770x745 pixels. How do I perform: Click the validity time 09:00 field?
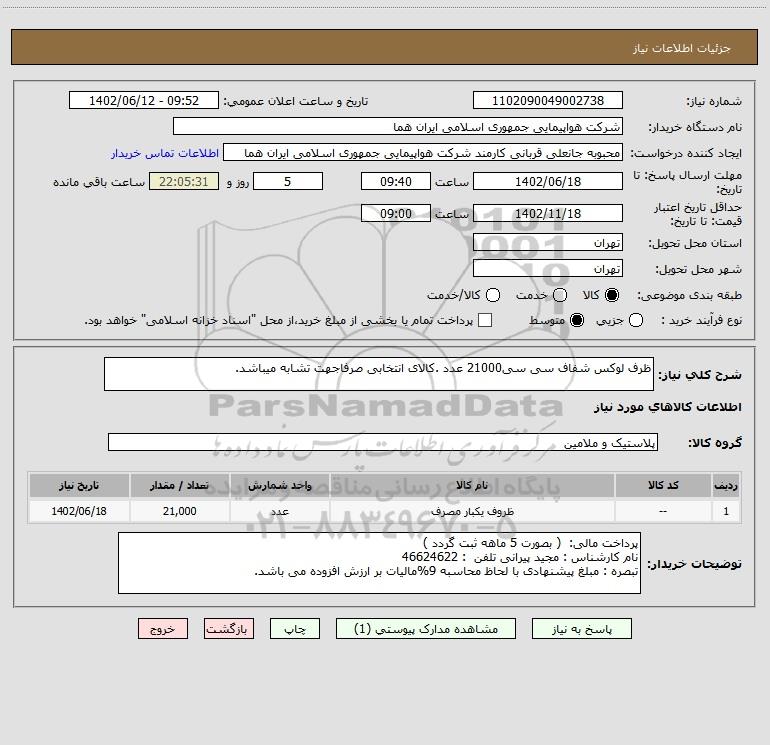pos(396,213)
